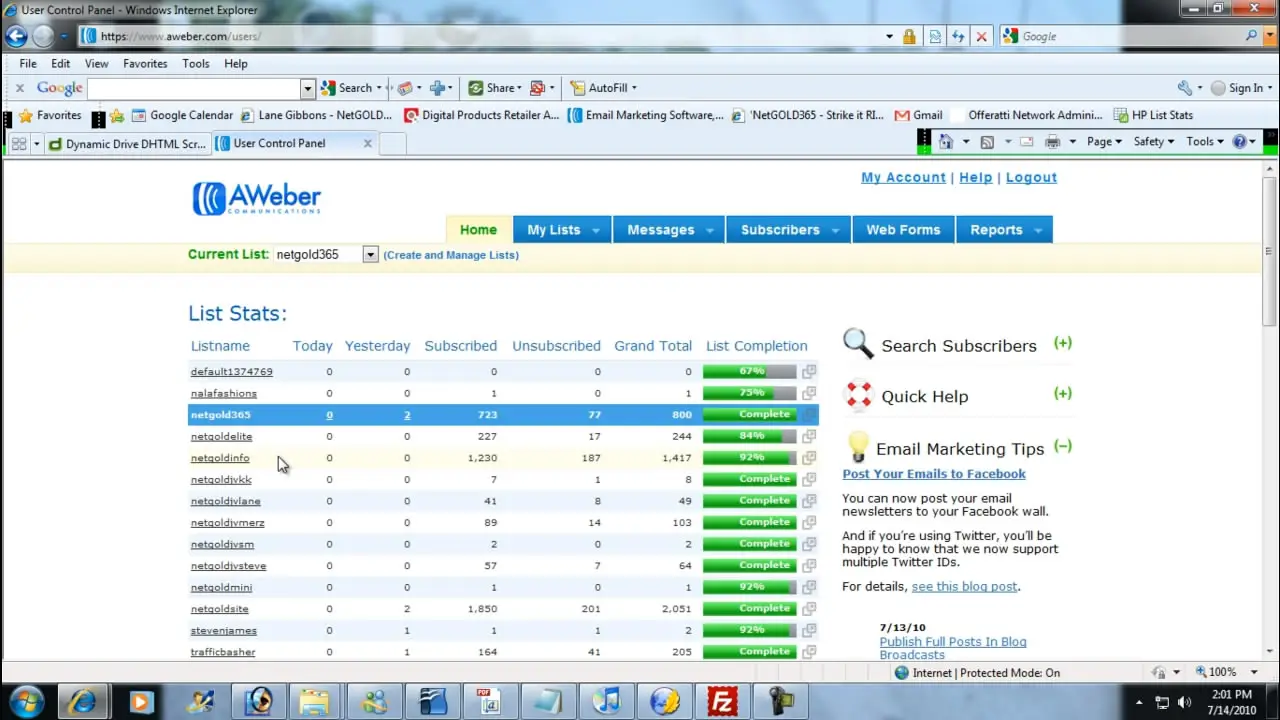The width and height of the screenshot is (1280, 720).
Task: Click the AWeber Communications logo
Action: 257,198
